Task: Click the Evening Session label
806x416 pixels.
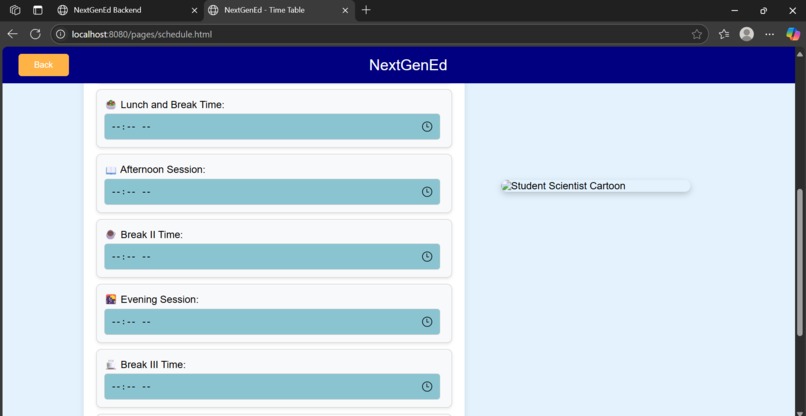Action: (x=159, y=300)
